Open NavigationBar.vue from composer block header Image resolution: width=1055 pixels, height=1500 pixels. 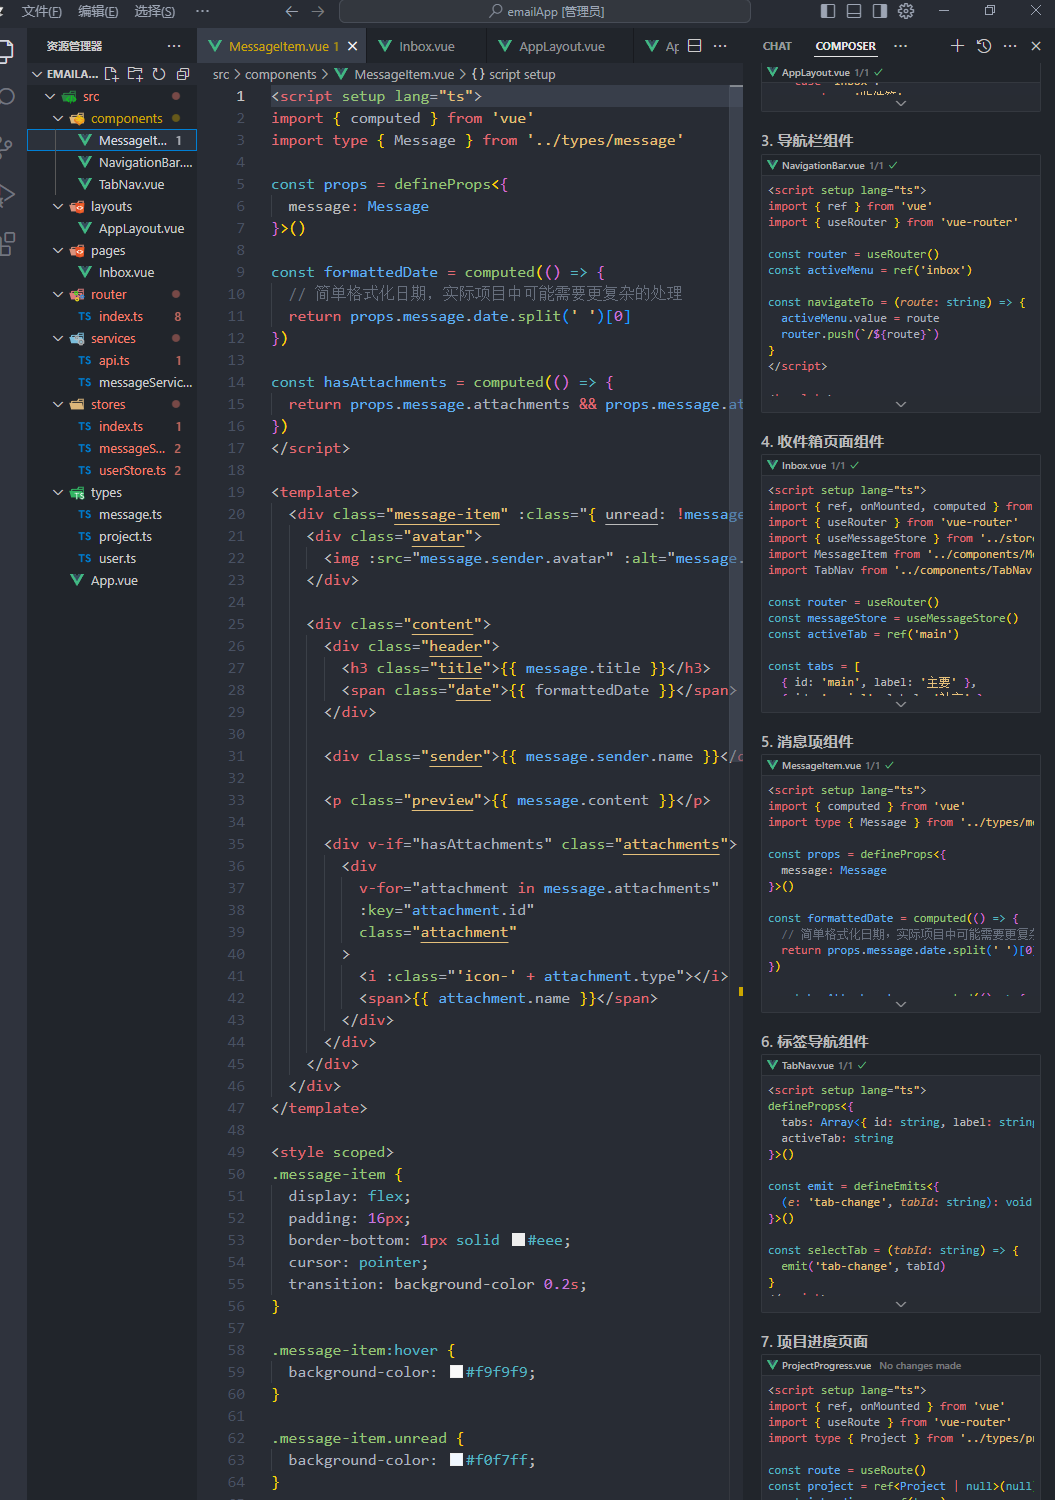tap(823, 166)
